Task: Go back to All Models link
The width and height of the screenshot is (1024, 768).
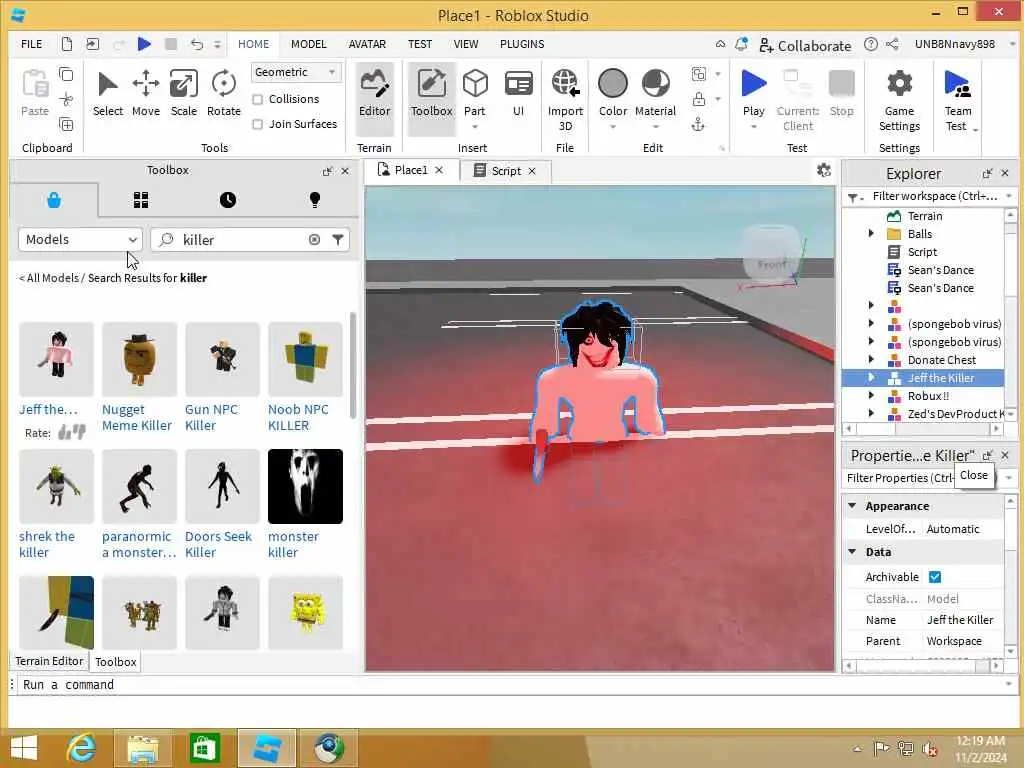Action: point(48,278)
